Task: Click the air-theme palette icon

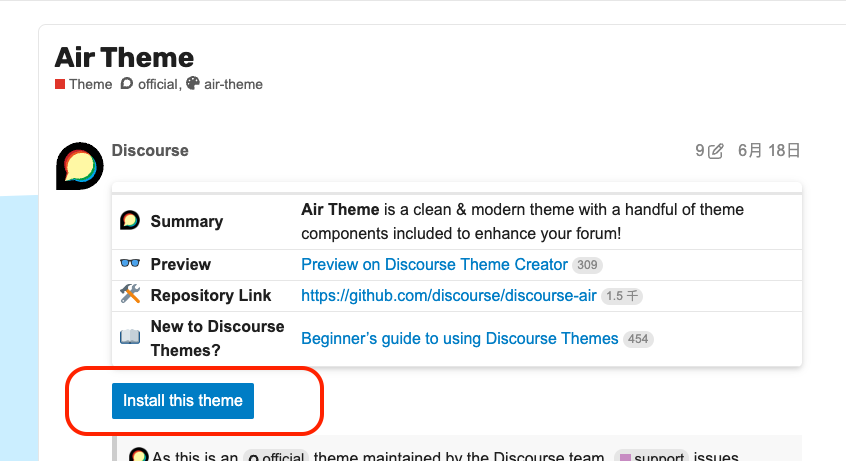Action: click(193, 83)
